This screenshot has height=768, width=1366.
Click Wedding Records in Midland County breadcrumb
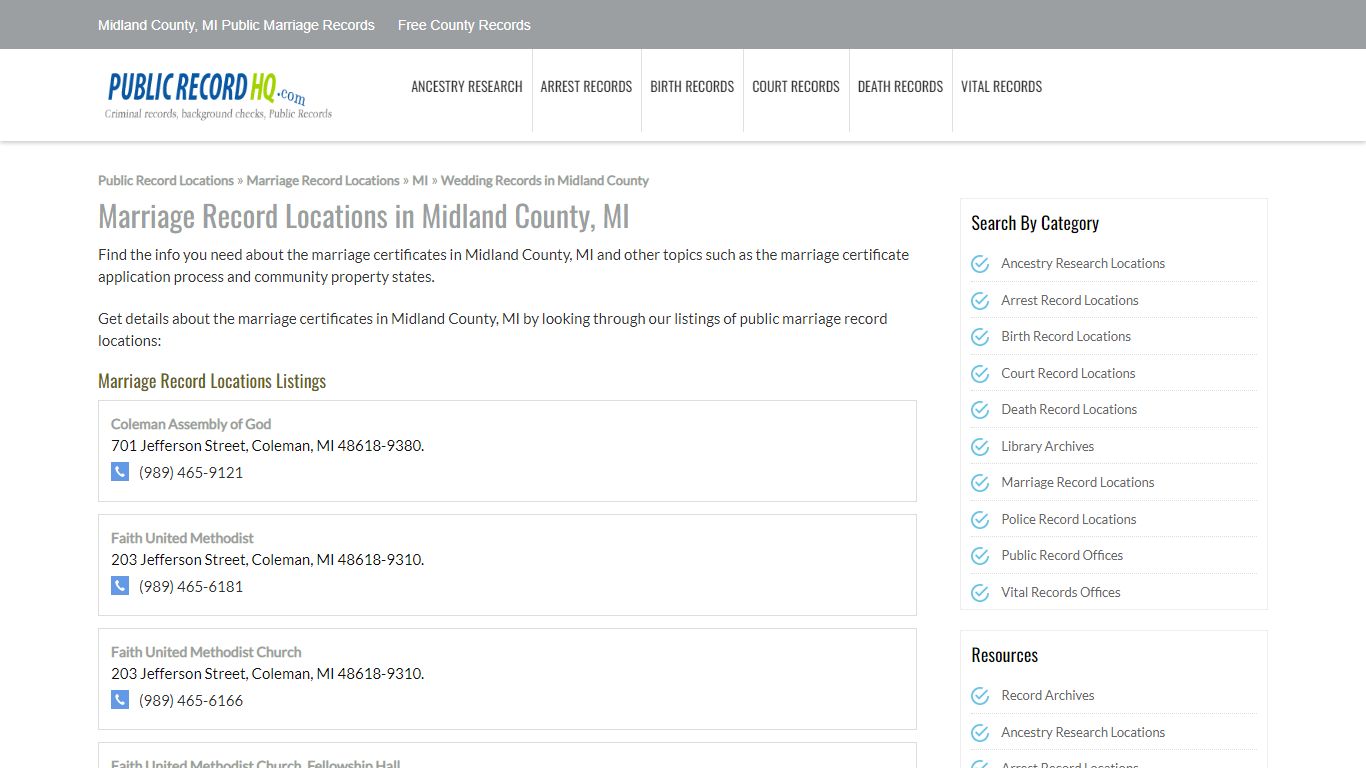545,181
